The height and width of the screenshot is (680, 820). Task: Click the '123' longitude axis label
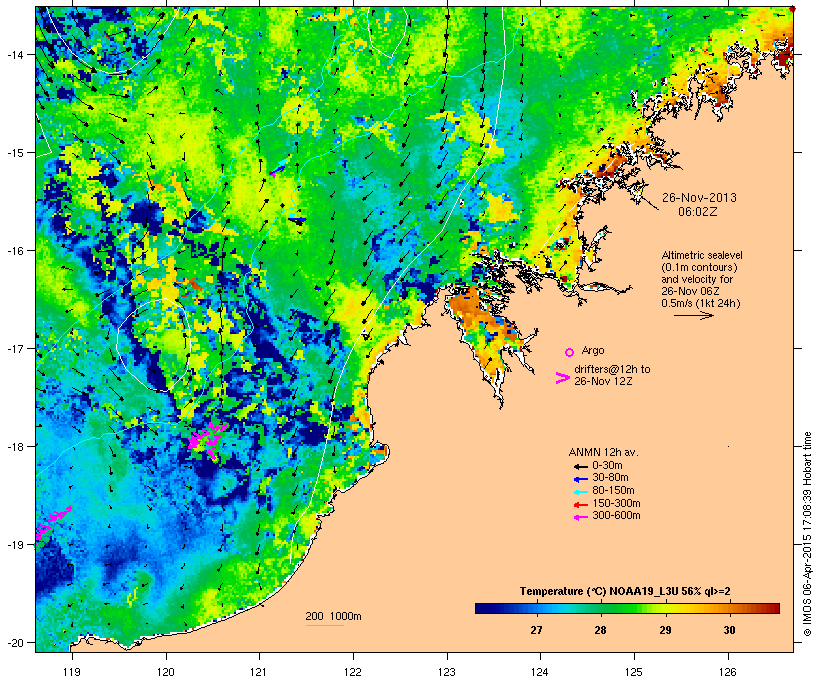pyautogui.click(x=447, y=672)
